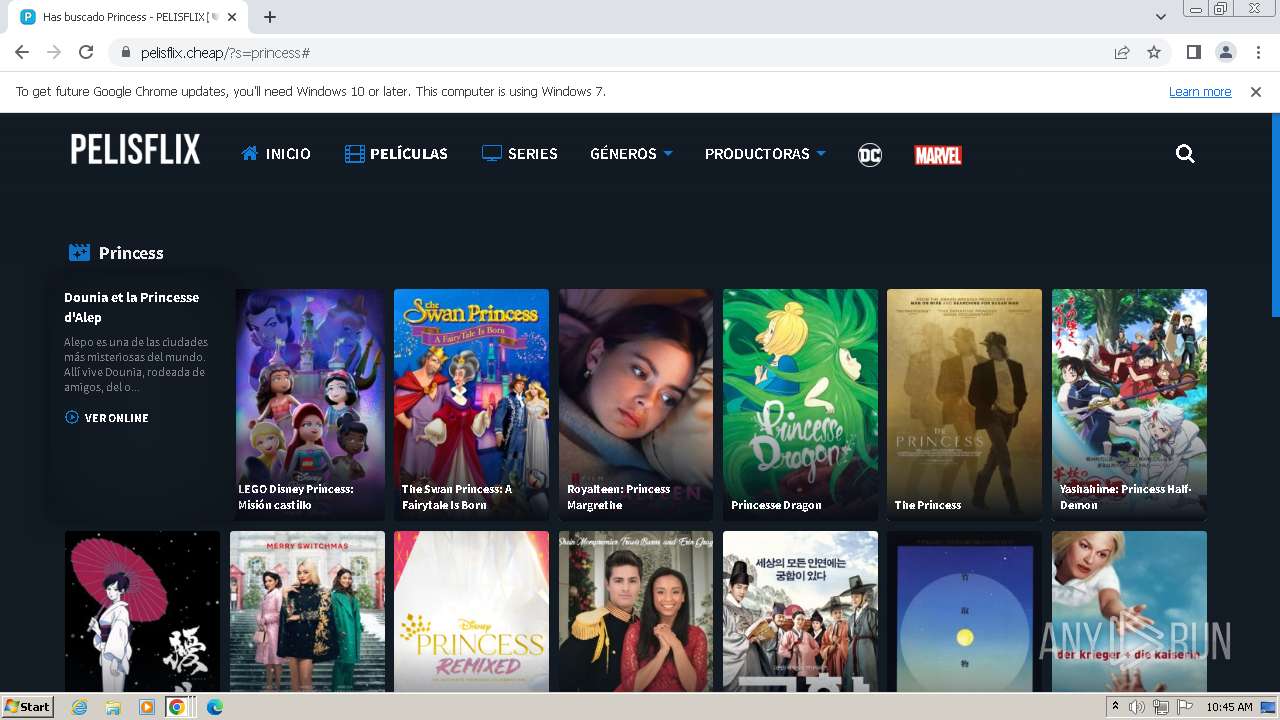Expand the Géneros dropdown
This screenshot has width=1280, height=720.
click(x=631, y=154)
